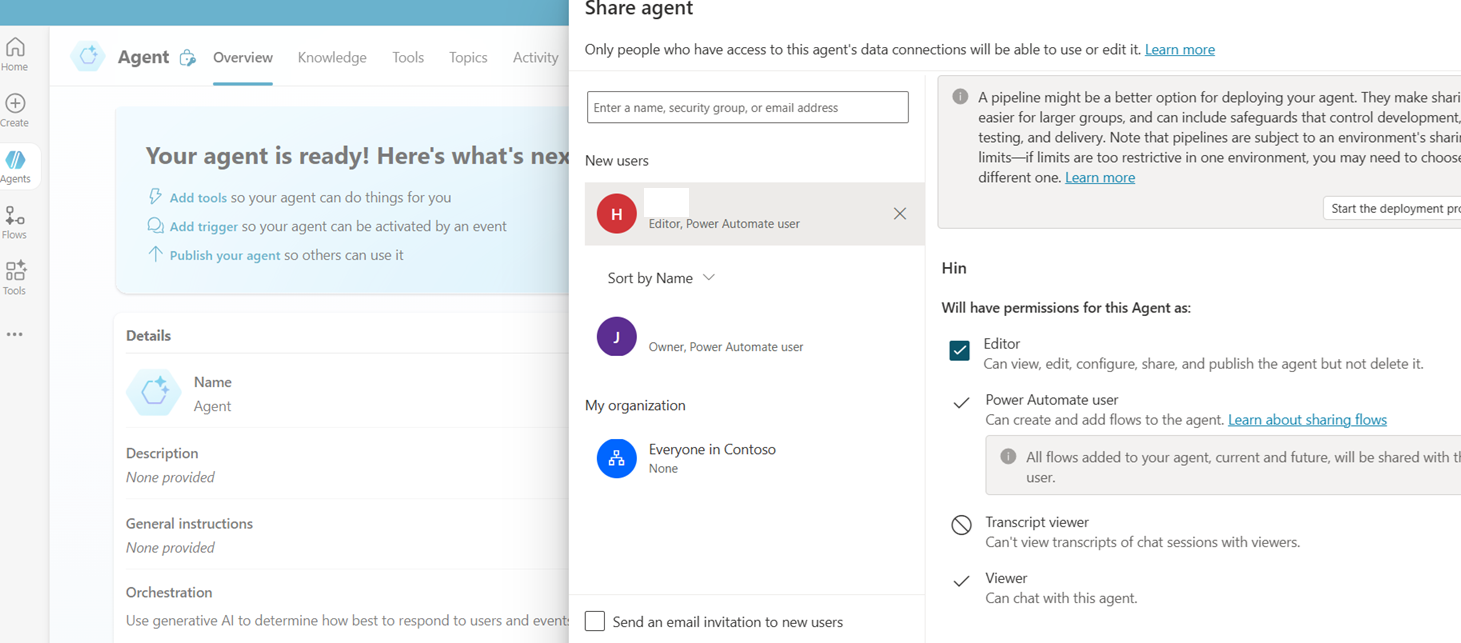Open the more options ellipsis in sidebar
The width and height of the screenshot is (1461, 643).
point(15,335)
